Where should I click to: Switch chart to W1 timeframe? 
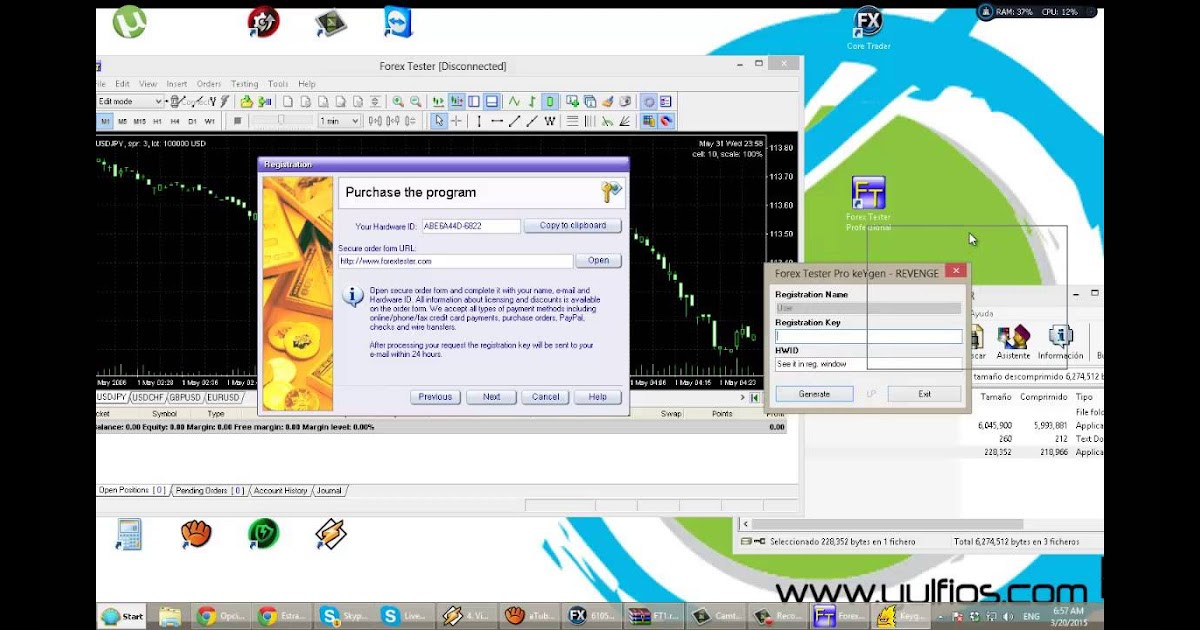coord(210,121)
